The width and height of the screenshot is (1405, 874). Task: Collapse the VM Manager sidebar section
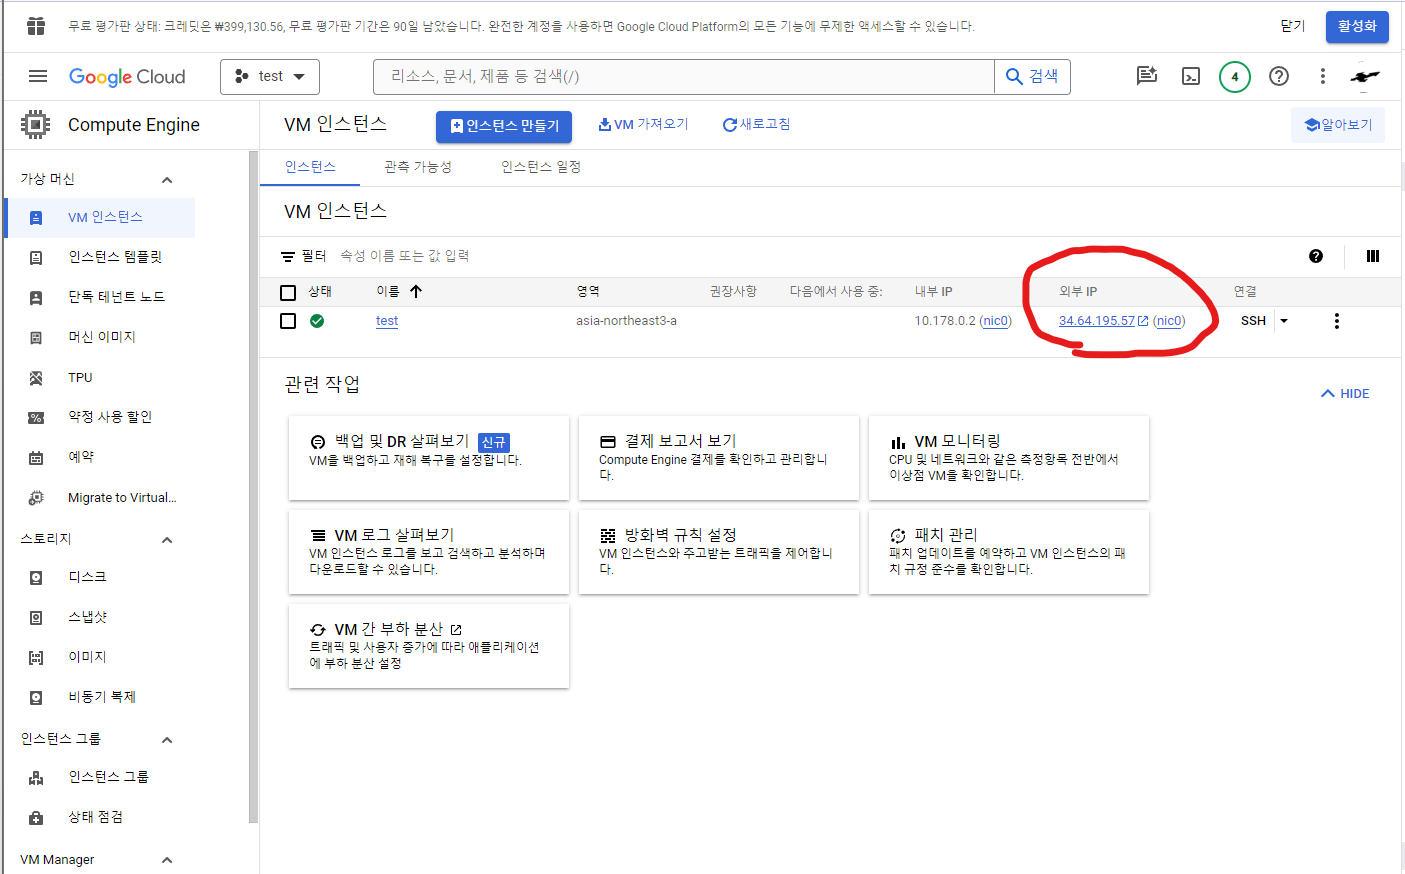click(167, 860)
